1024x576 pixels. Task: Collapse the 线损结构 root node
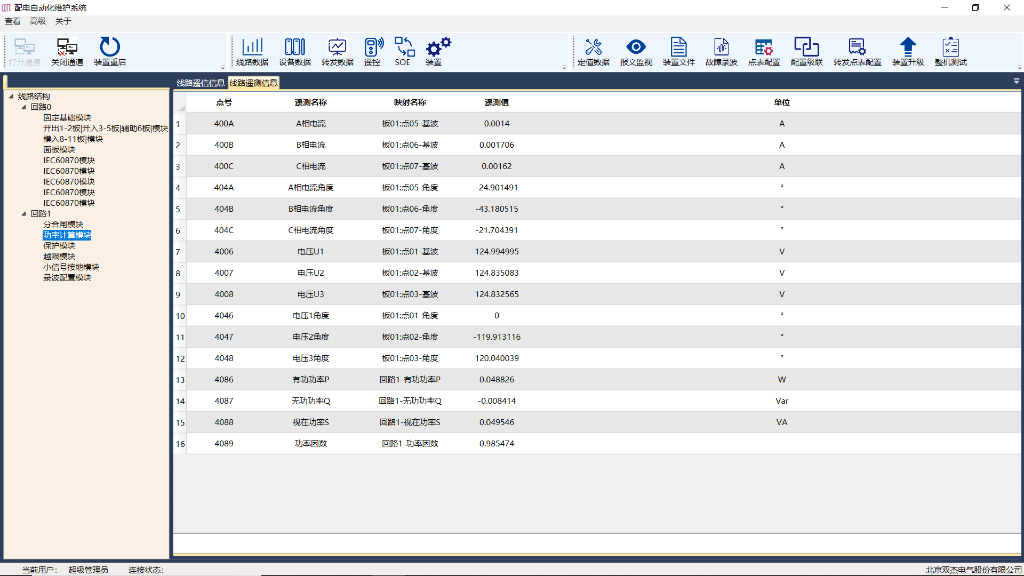click(11, 97)
